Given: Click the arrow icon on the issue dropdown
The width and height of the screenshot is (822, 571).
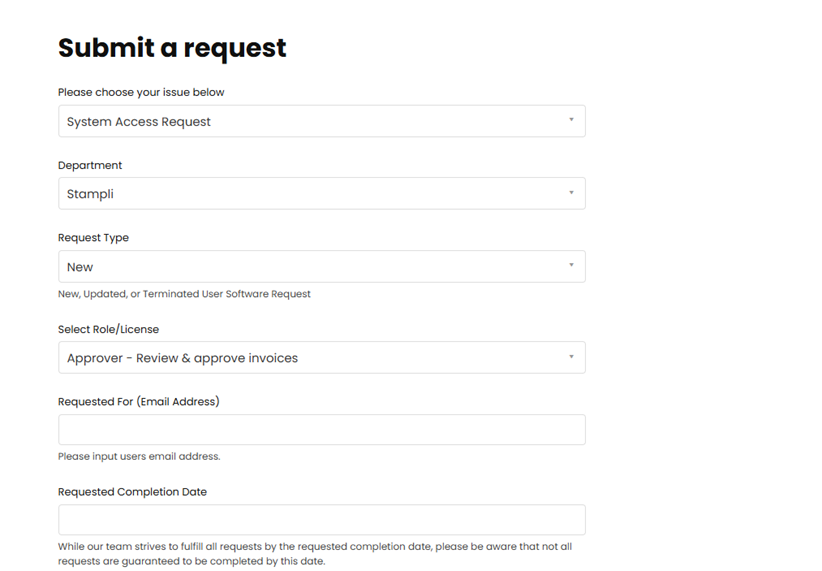Looking at the screenshot, I should [x=571, y=120].
